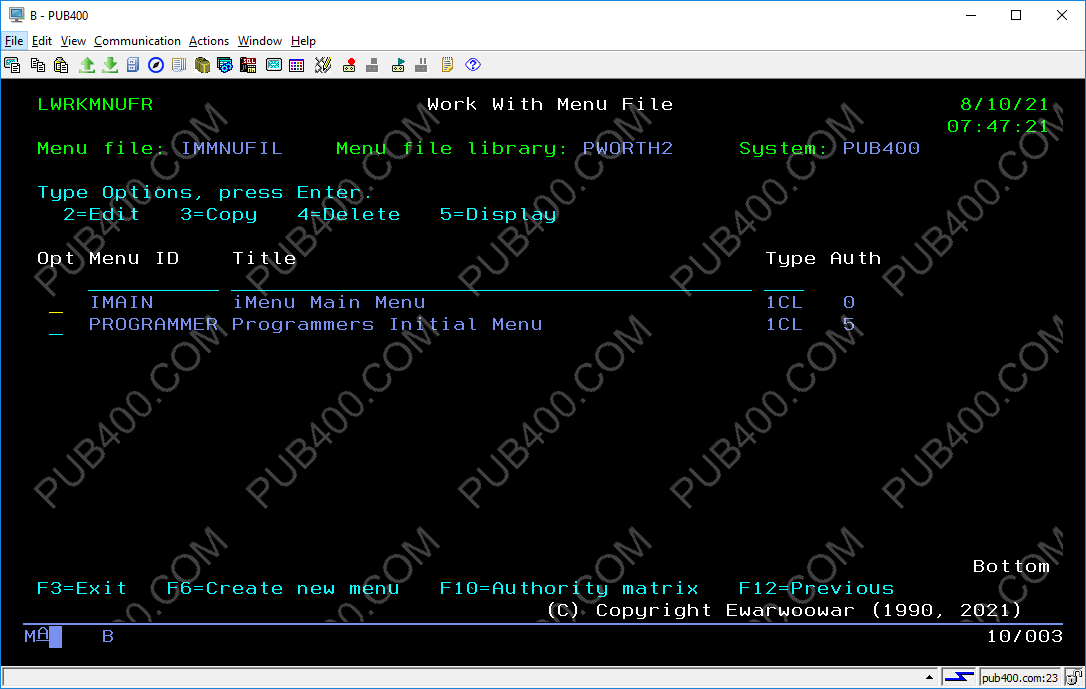This screenshot has height=689, width=1086.
Task: Click the cursor position 10/003 indicator
Action: (x=1024, y=636)
